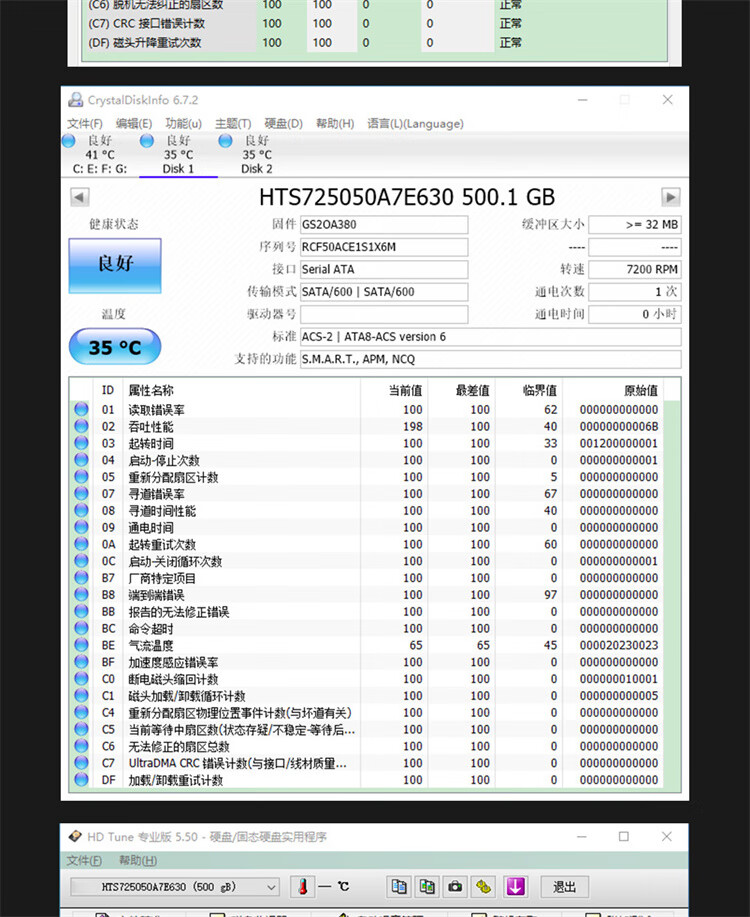Select row BC 命令超时
750x917 pixels.
(367, 629)
